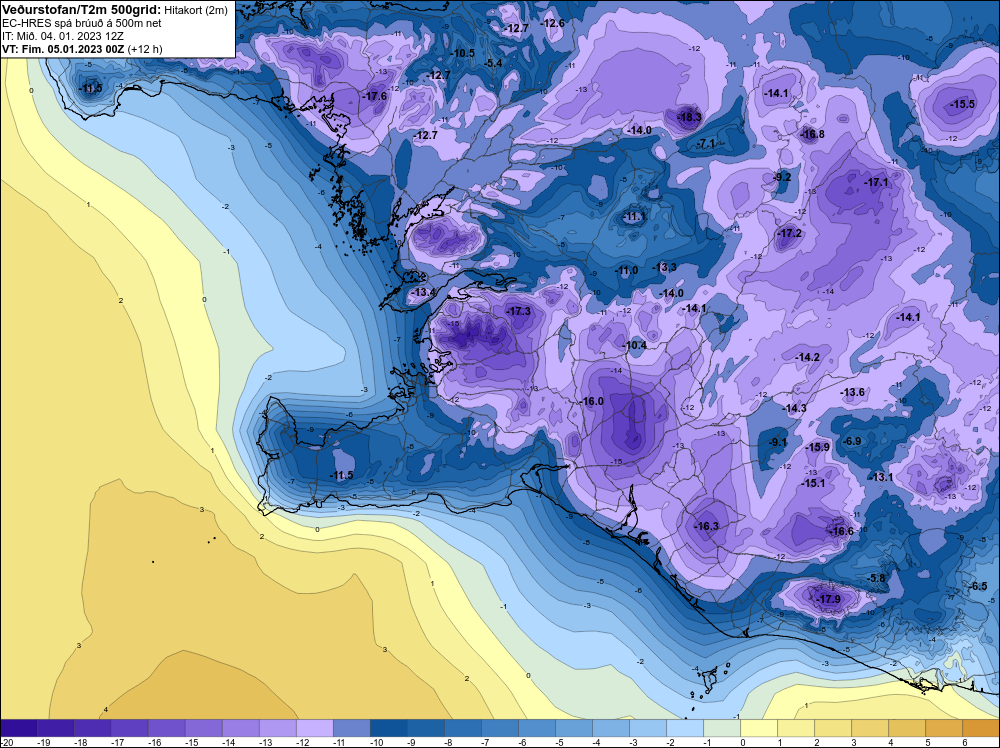1000x748 pixels.
Task: Click the -5.8 temperature reading
Action: point(878,578)
